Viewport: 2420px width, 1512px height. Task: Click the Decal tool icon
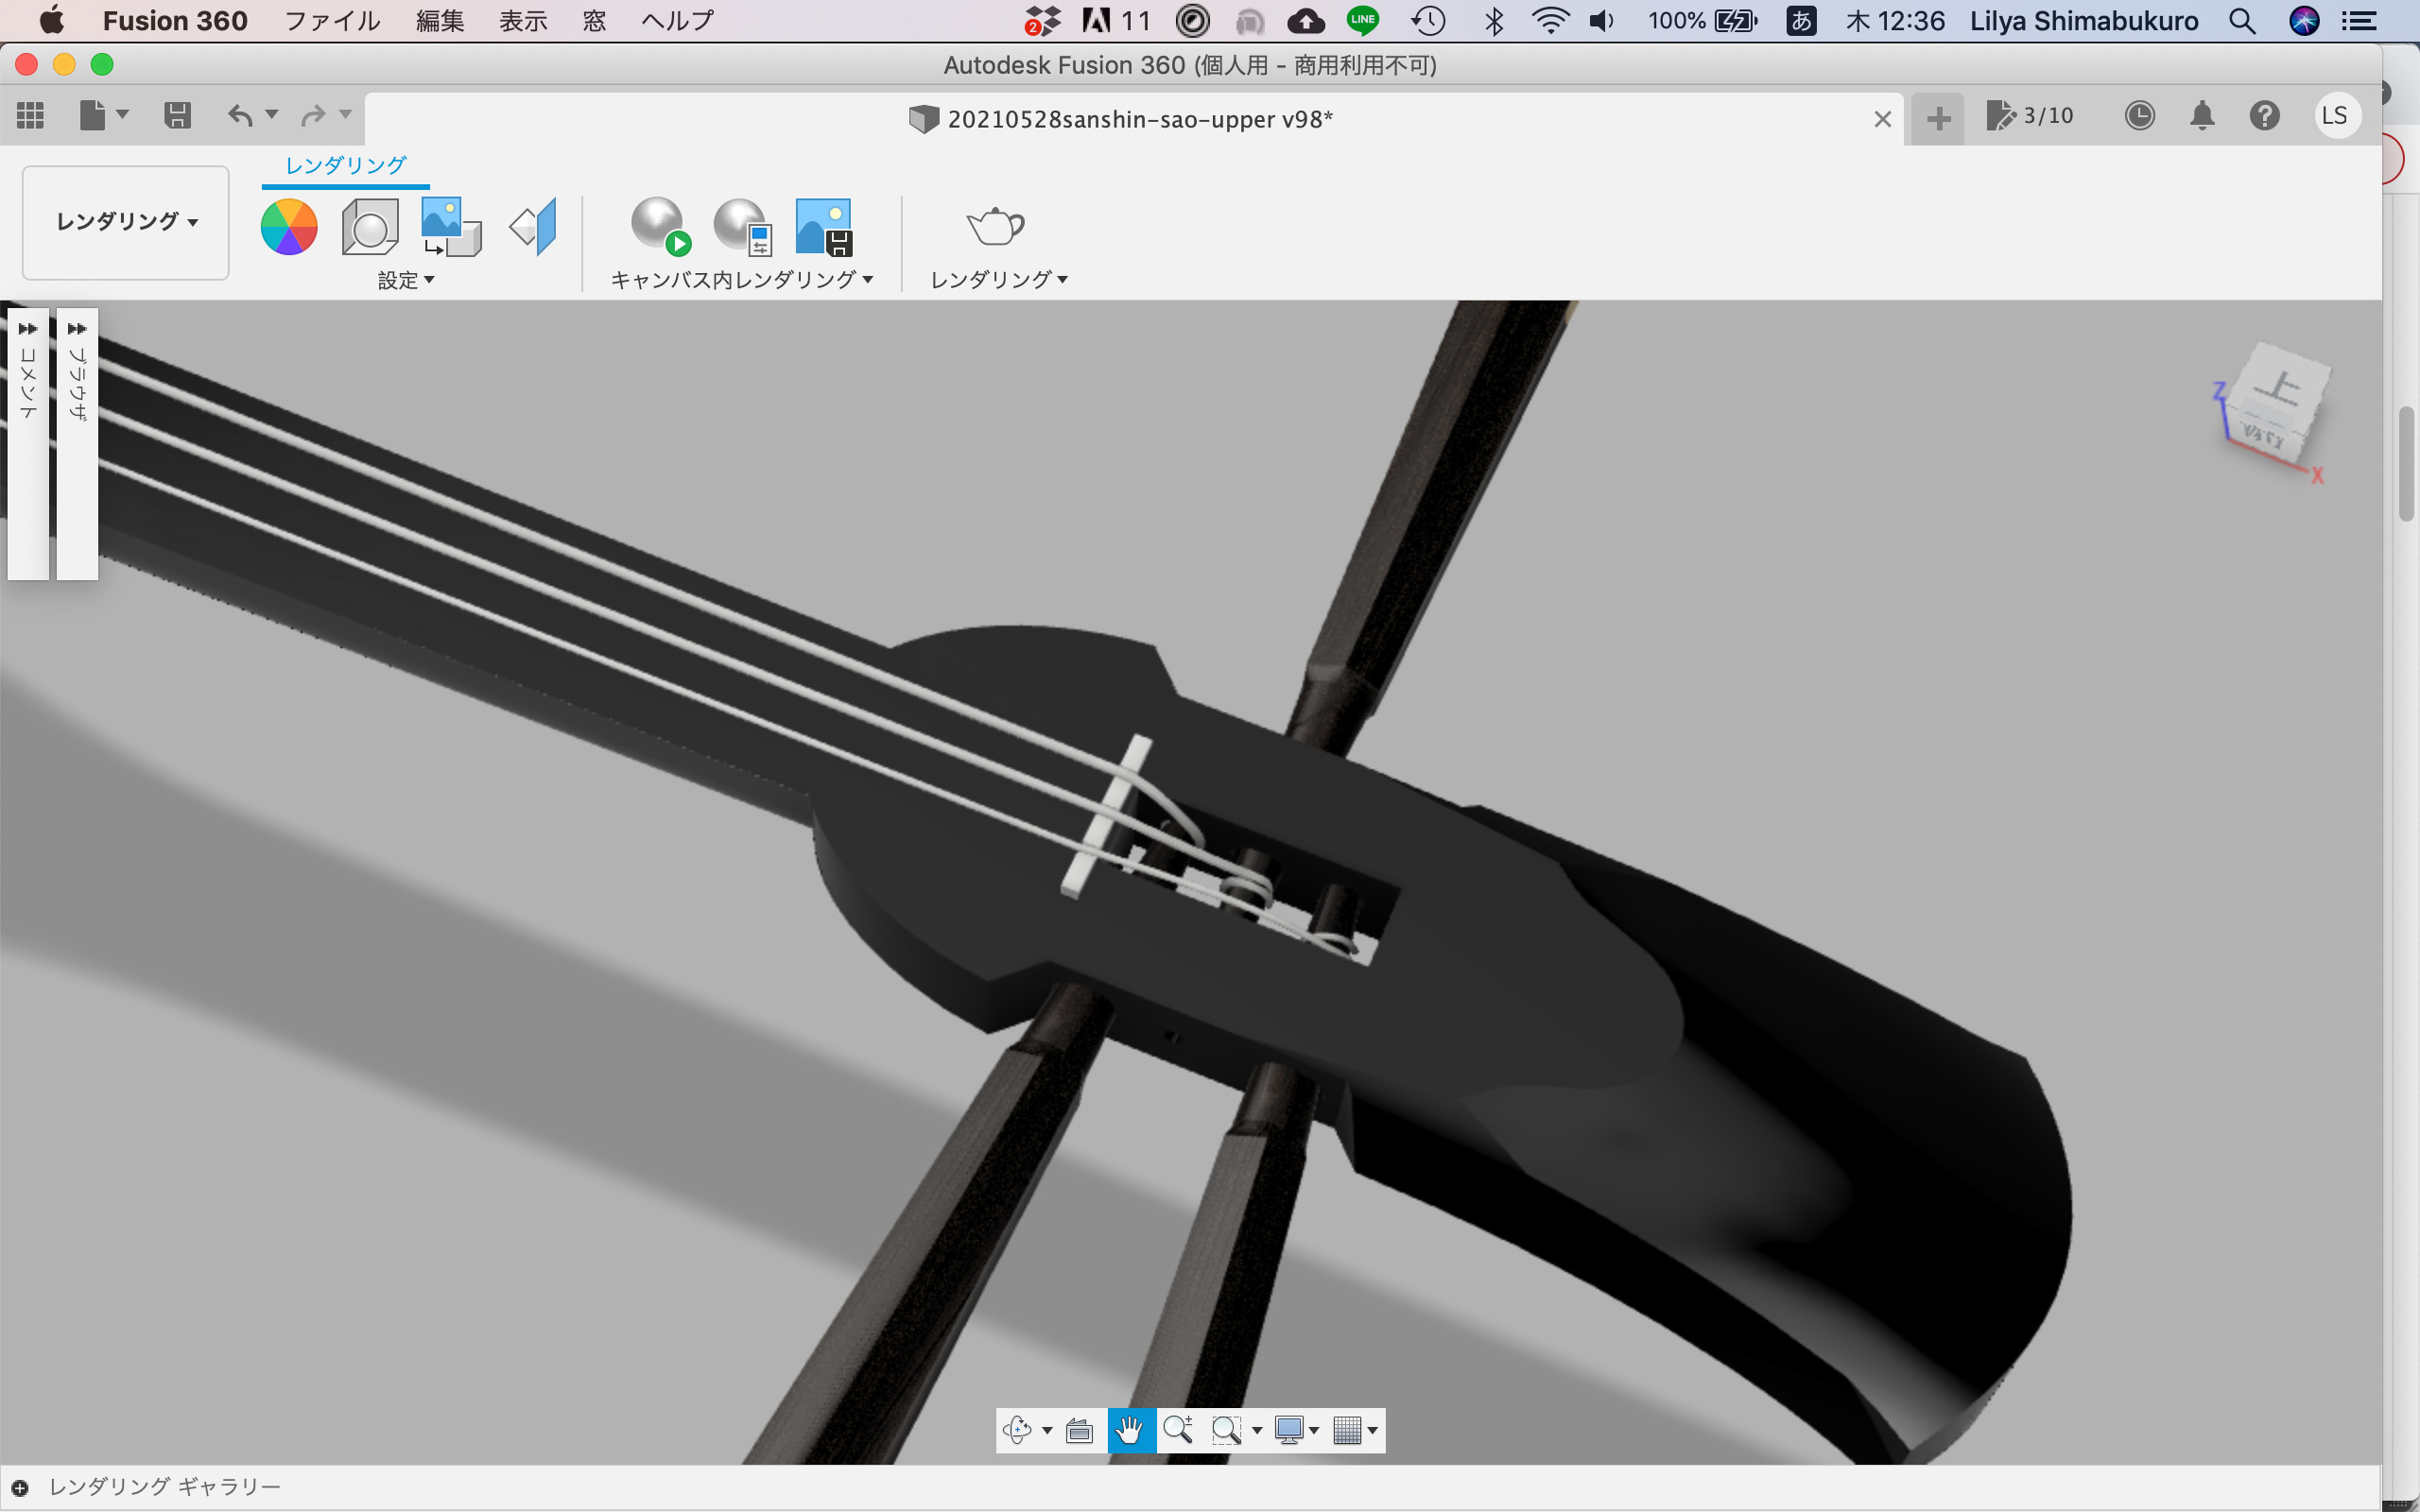(x=451, y=227)
